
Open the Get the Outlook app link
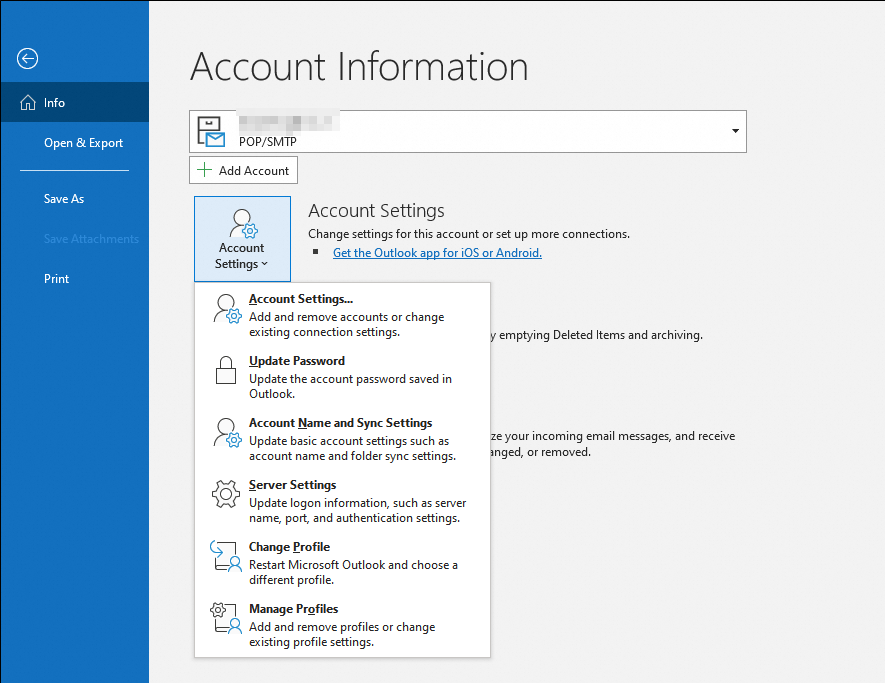pyautogui.click(x=437, y=253)
